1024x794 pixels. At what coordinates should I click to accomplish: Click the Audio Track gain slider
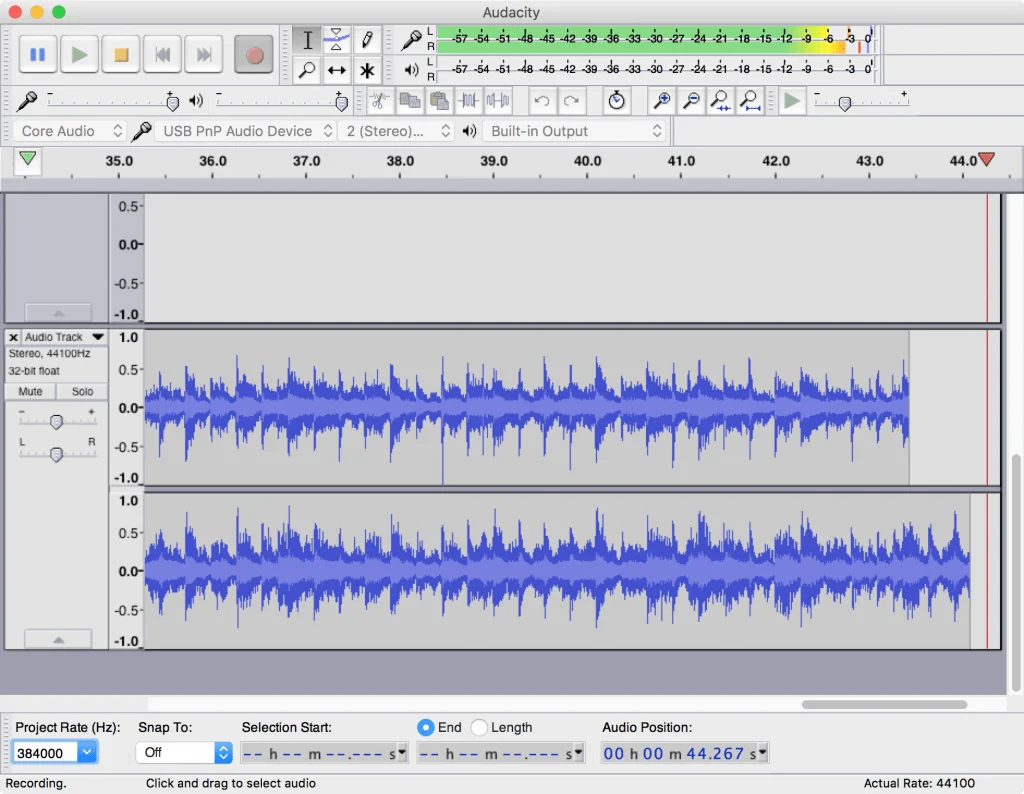click(x=56, y=422)
